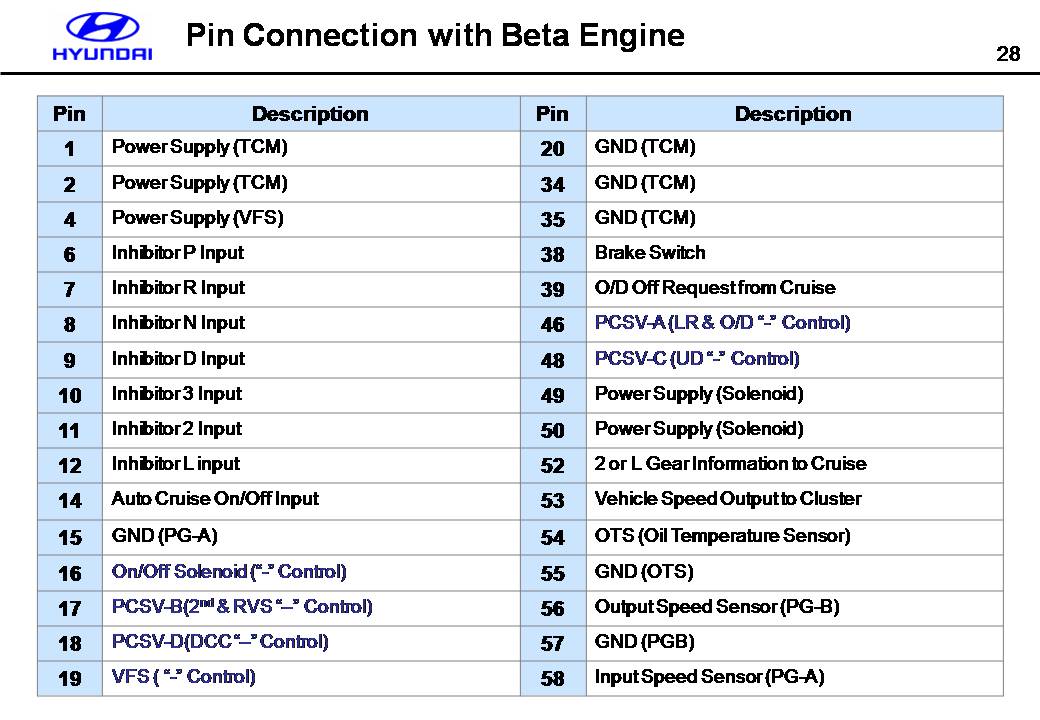This screenshot has height=720, width=1040.
Task: Click the PCSV-A LR & O/D control text
Action: 722,323
